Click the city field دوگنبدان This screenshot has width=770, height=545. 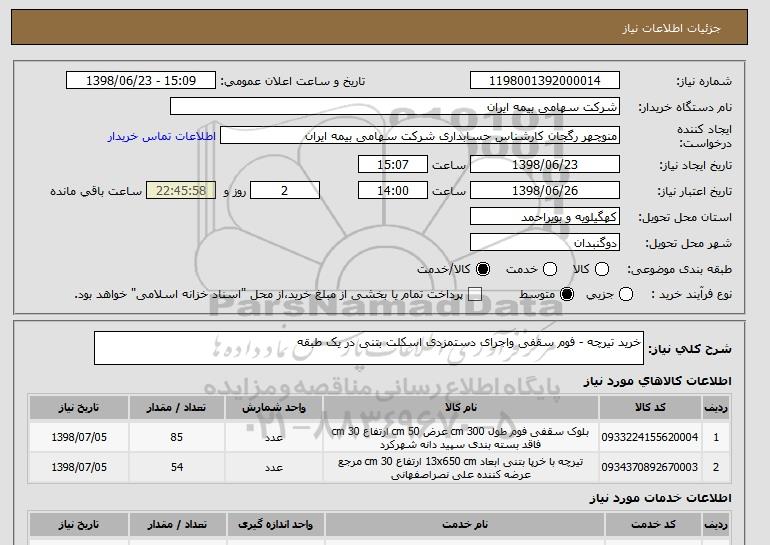coord(545,243)
